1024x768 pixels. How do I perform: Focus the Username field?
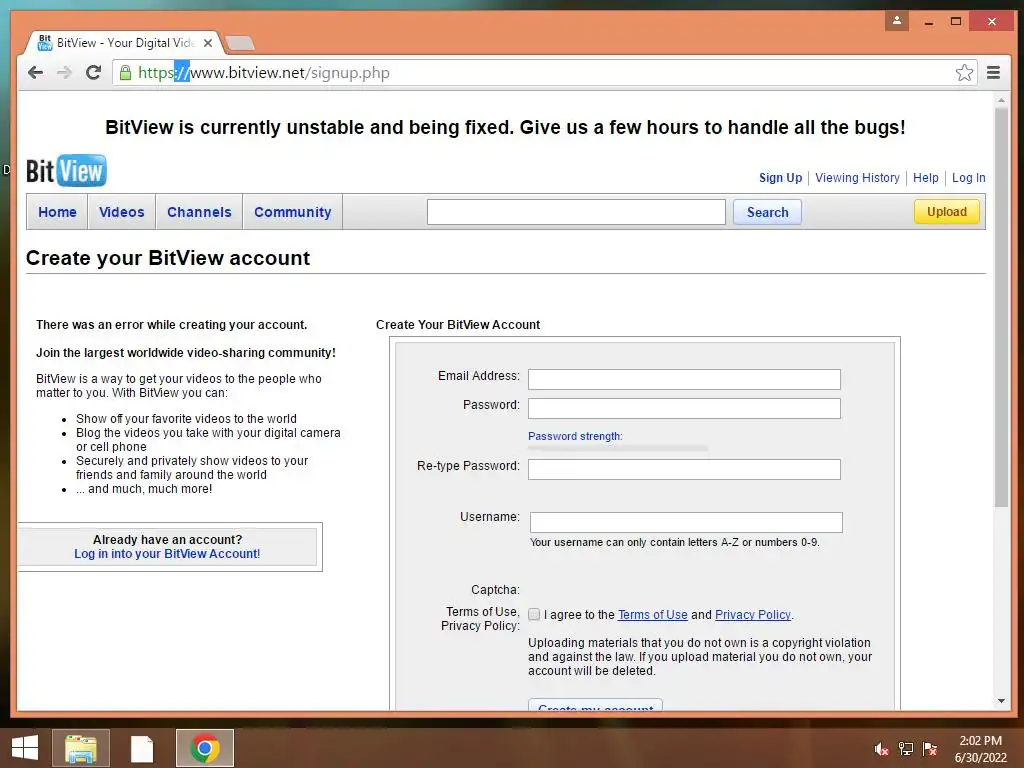[x=686, y=522]
